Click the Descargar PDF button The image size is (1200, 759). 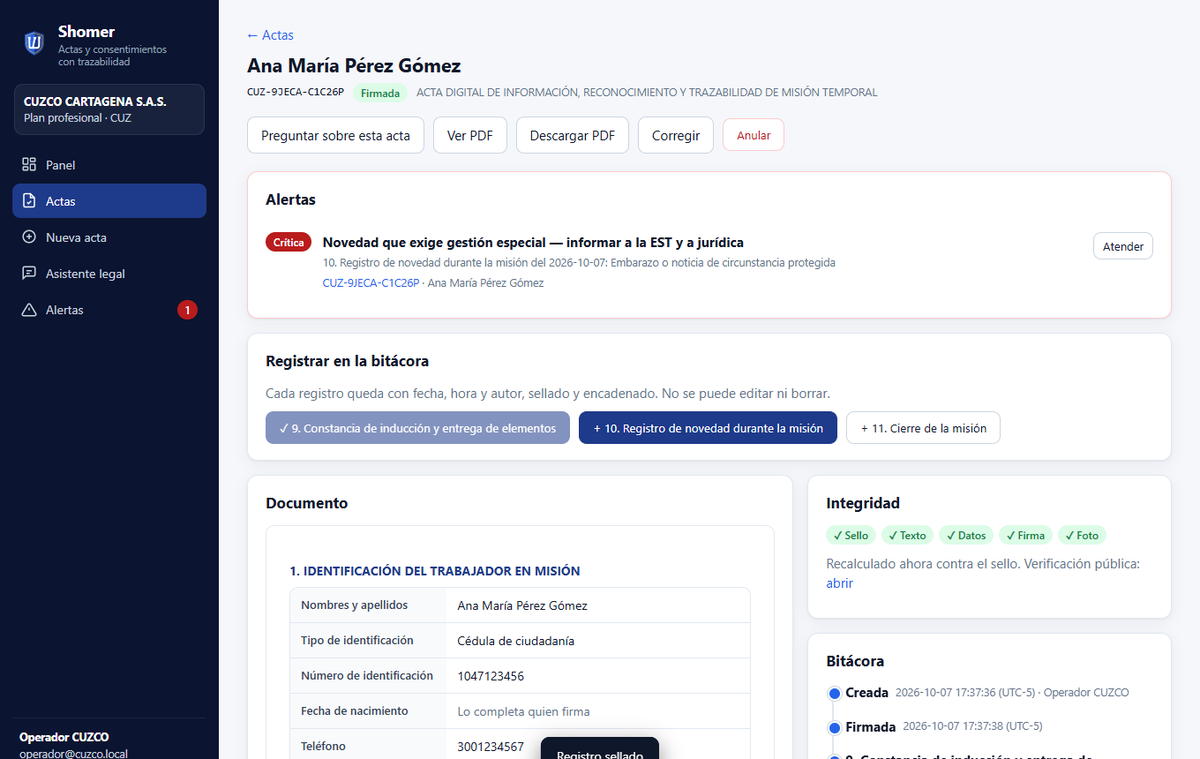(572, 136)
